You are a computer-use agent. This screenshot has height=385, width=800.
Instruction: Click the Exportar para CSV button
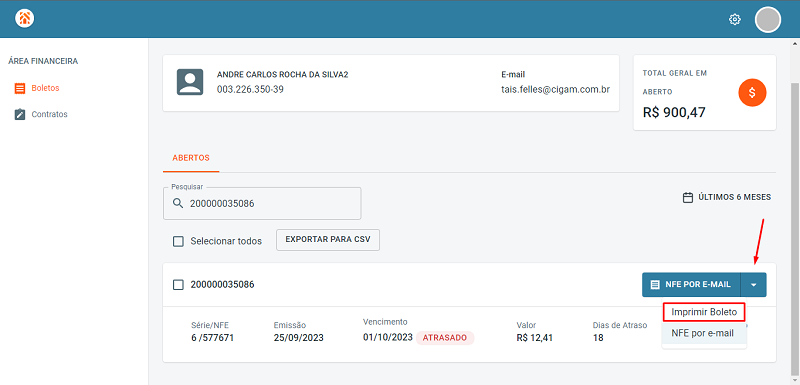pos(328,240)
